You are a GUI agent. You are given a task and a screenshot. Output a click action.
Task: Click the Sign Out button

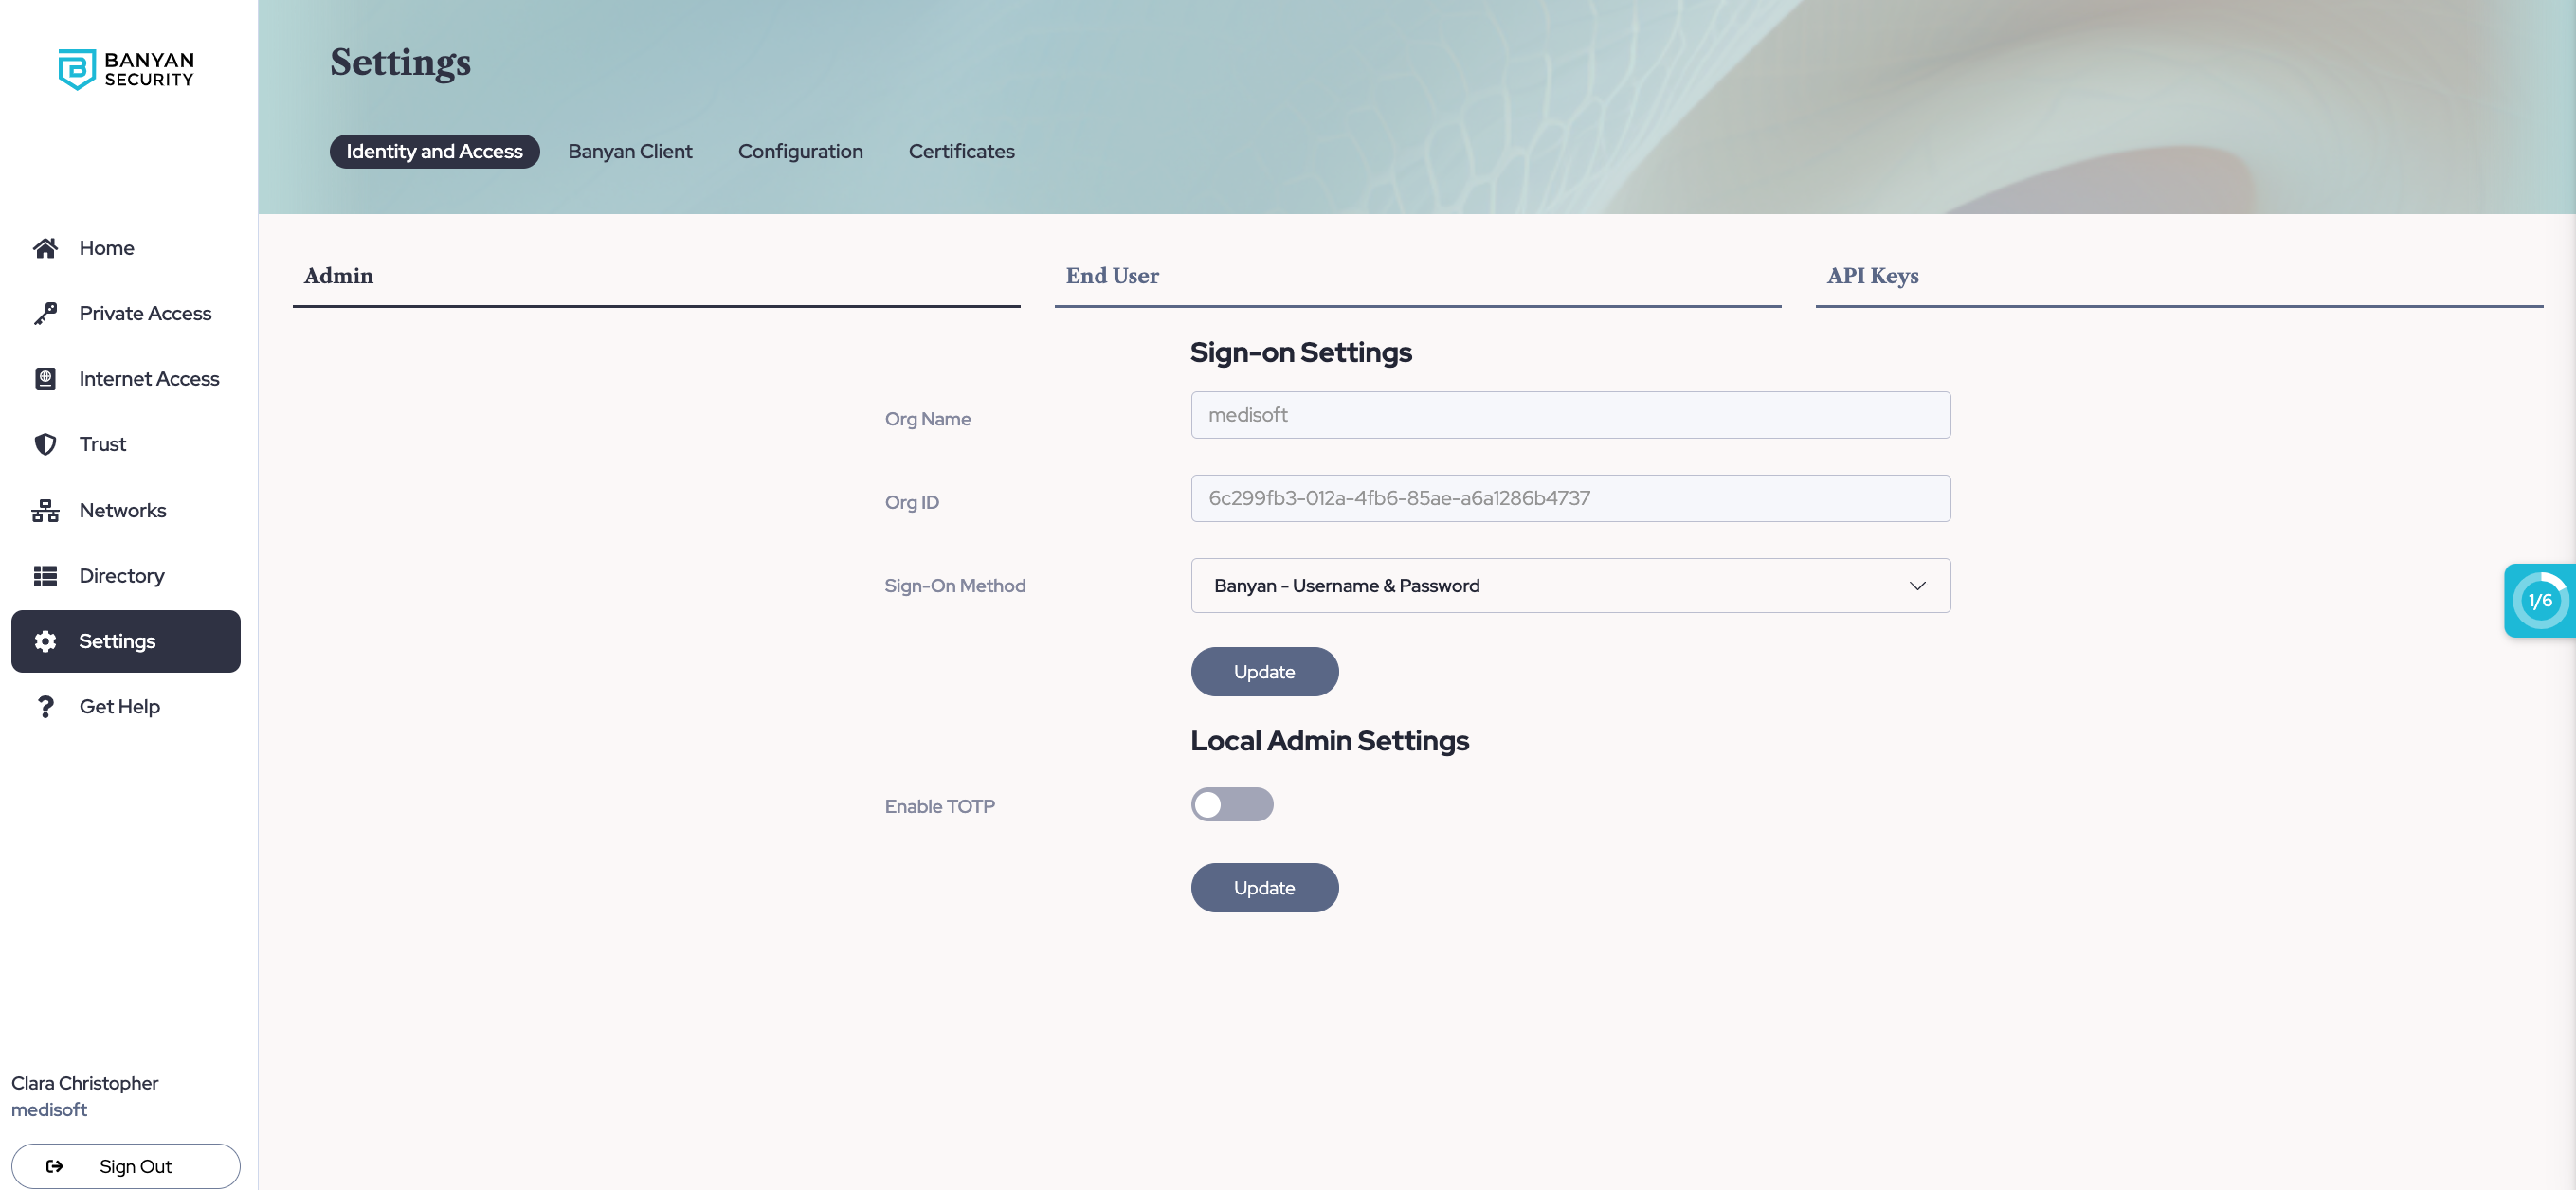point(126,1166)
